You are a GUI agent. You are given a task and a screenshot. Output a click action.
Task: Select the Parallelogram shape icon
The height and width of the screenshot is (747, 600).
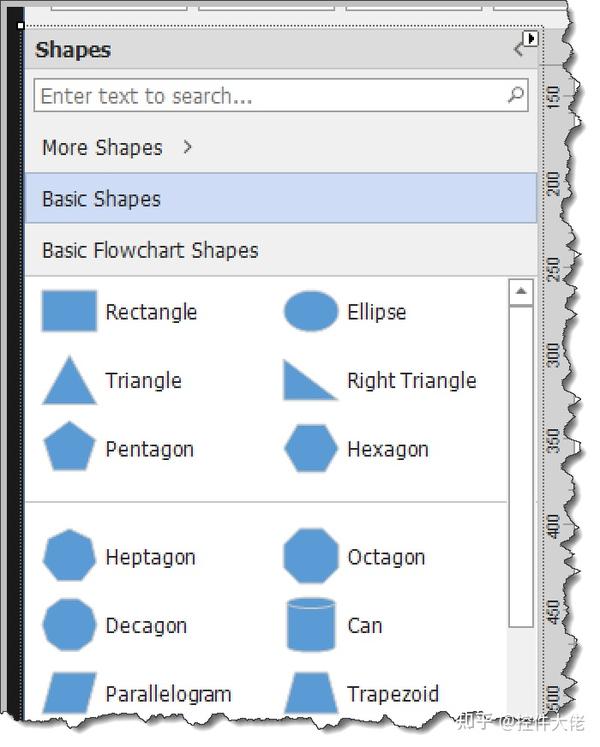(69, 693)
